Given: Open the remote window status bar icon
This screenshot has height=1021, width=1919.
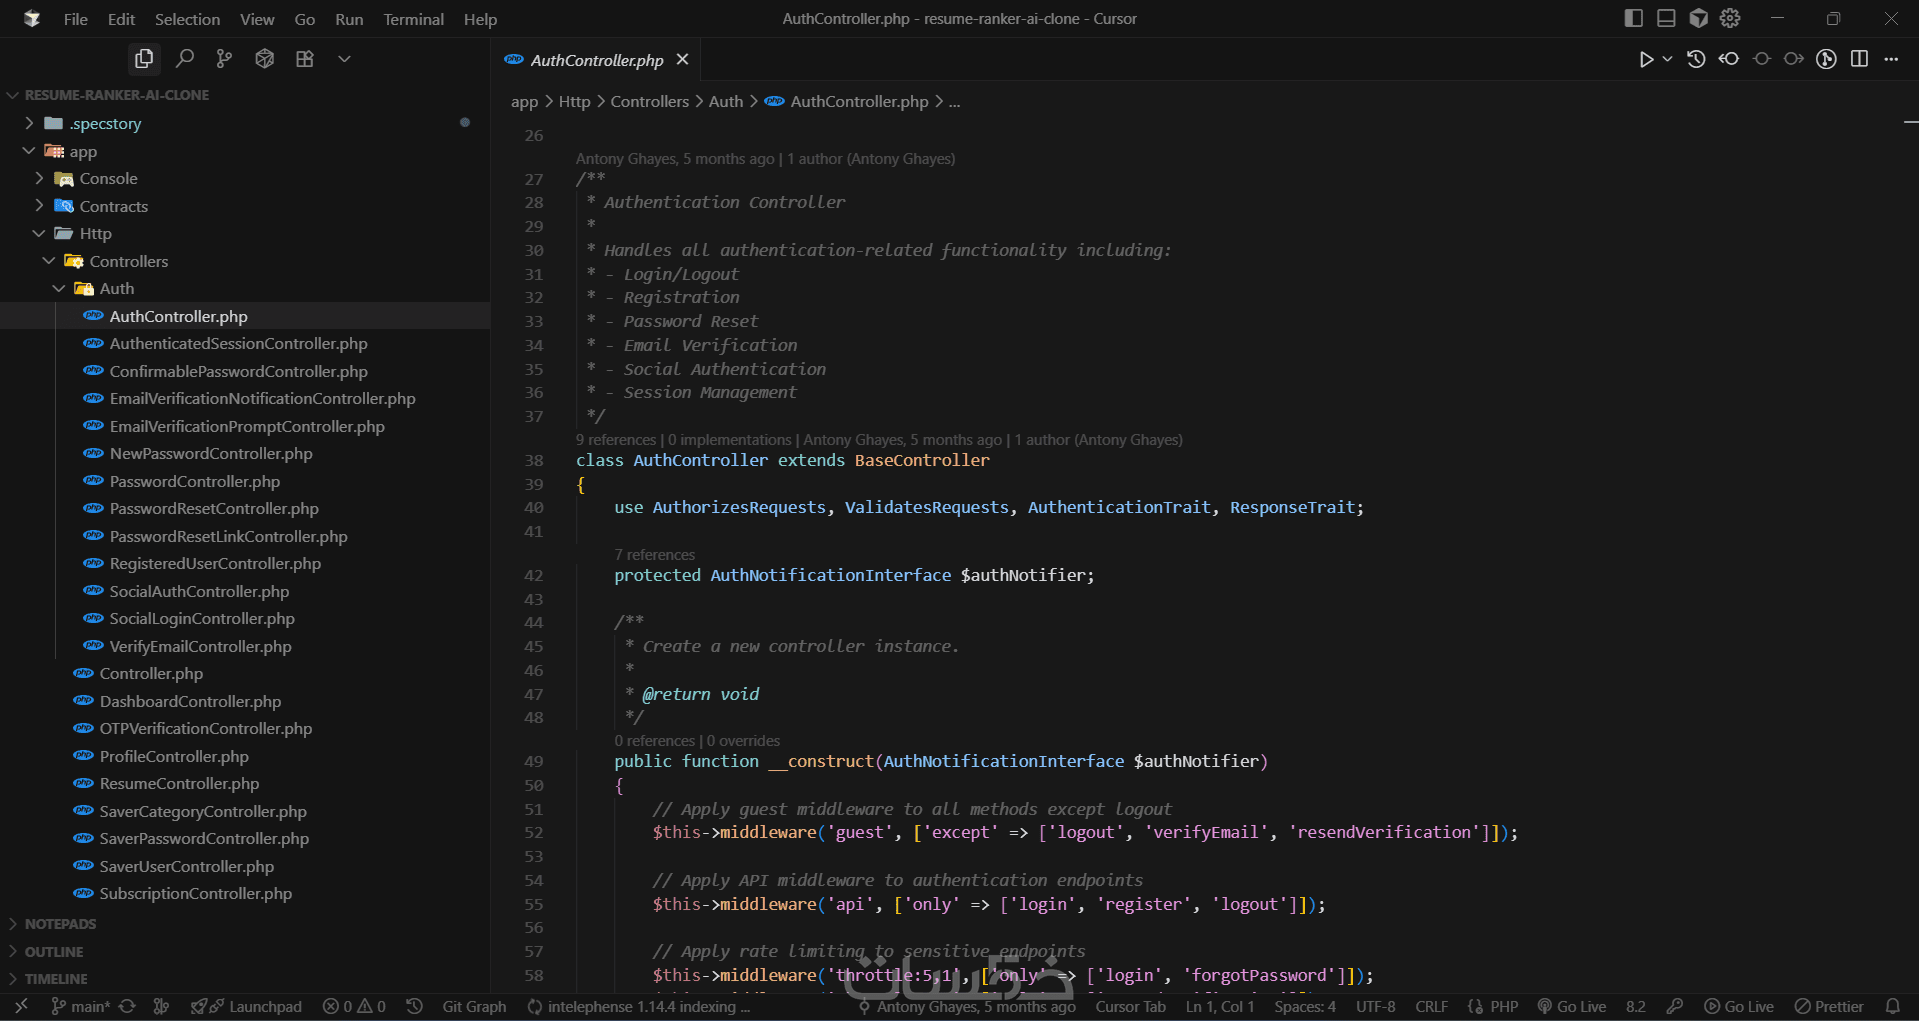Looking at the screenshot, I should tap(21, 1006).
